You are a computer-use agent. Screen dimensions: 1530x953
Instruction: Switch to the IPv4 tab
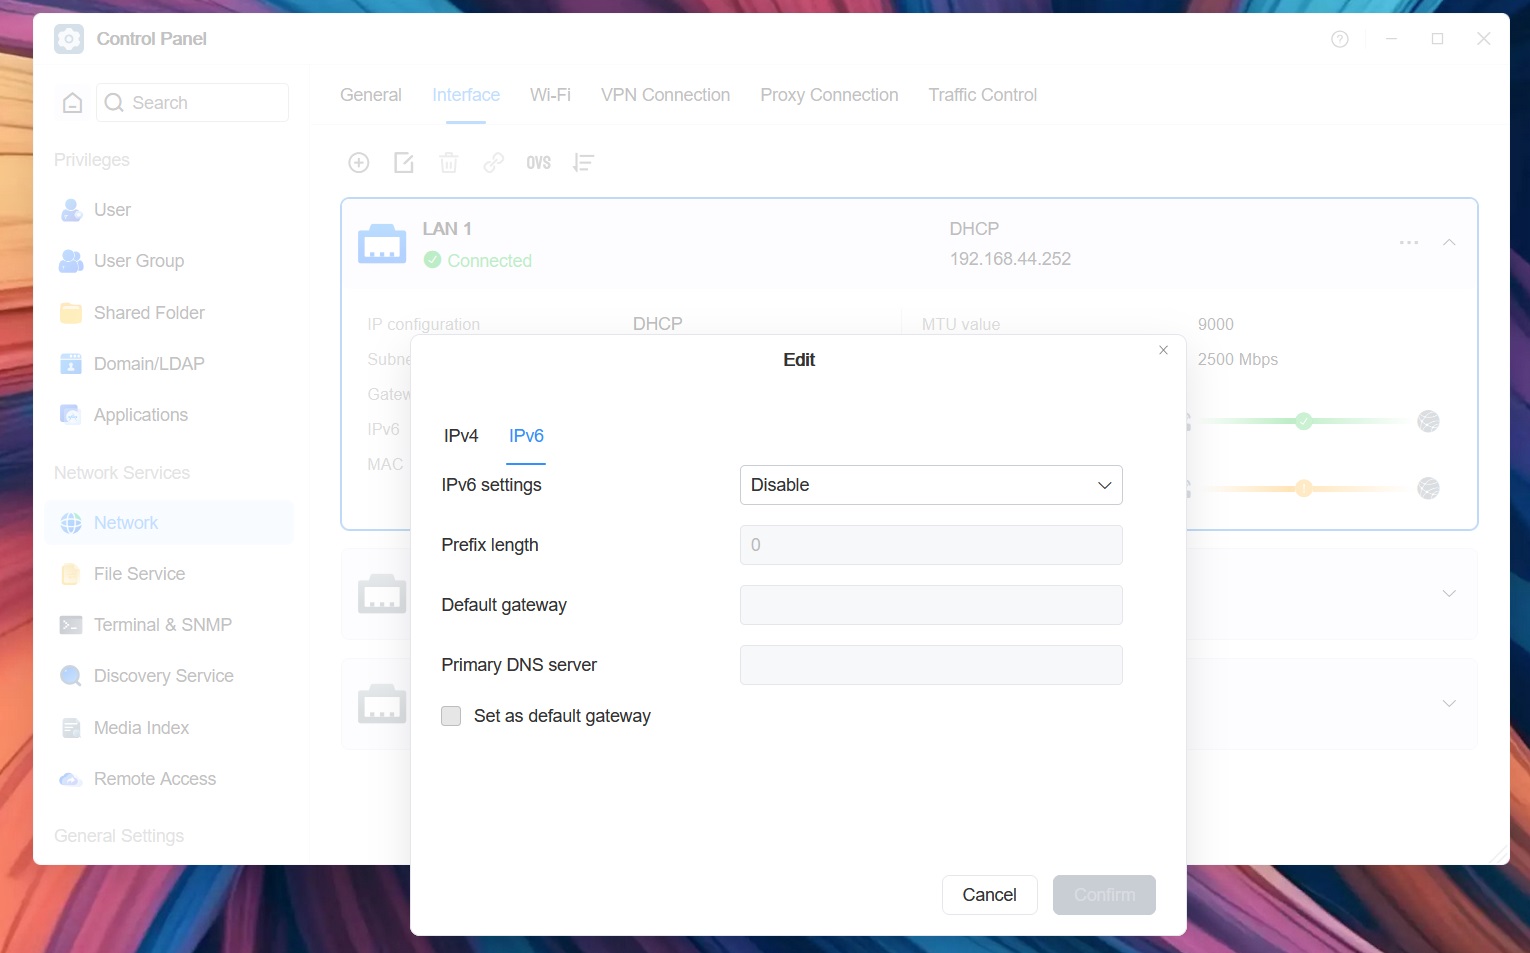(461, 436)
